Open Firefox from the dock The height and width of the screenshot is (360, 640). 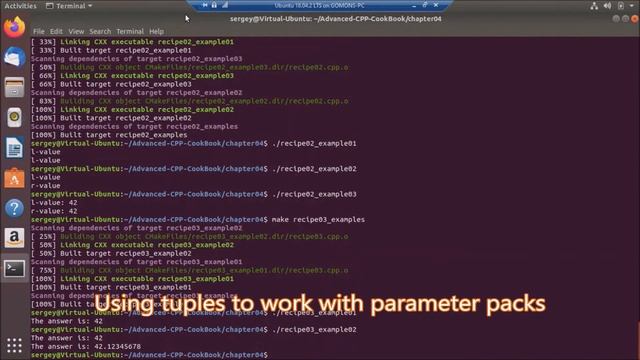(14, 27)
